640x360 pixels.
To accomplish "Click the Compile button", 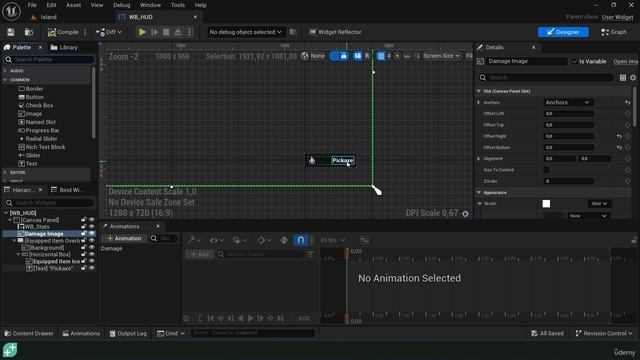I will point(63,32).
